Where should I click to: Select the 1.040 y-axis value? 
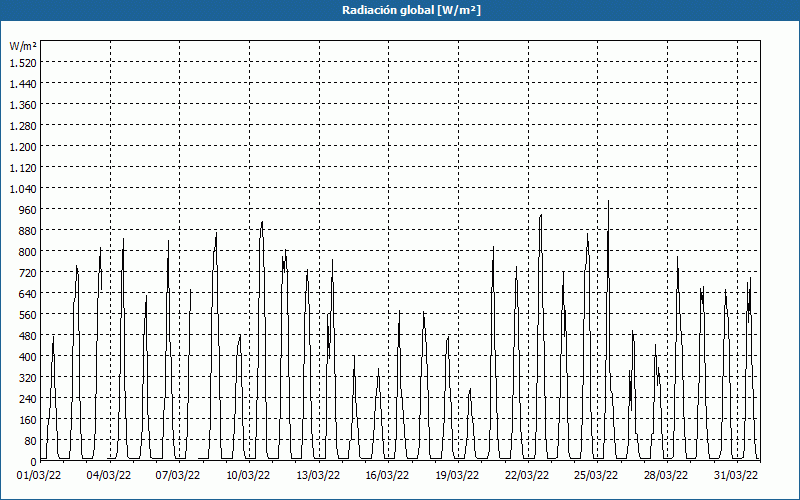(23, 189)
